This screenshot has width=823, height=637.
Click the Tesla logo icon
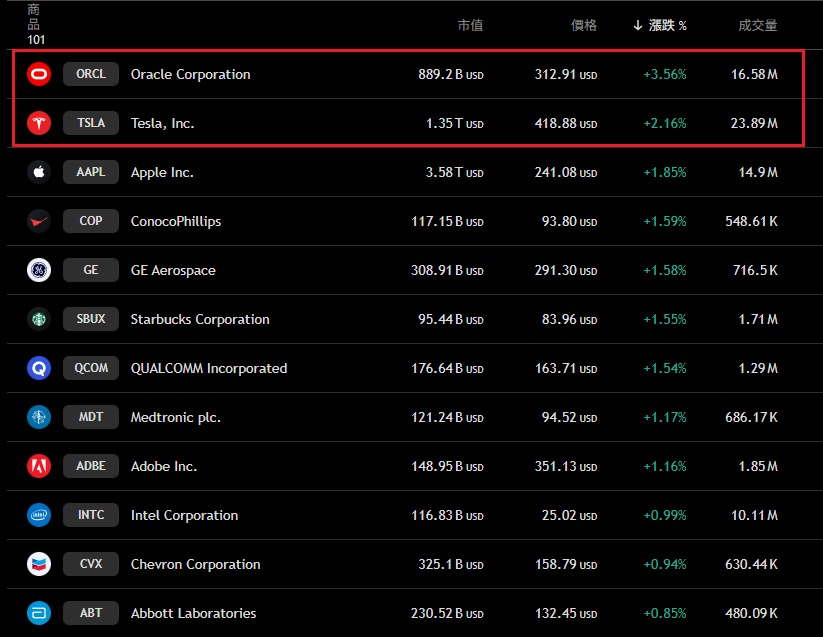pos(39,123)
